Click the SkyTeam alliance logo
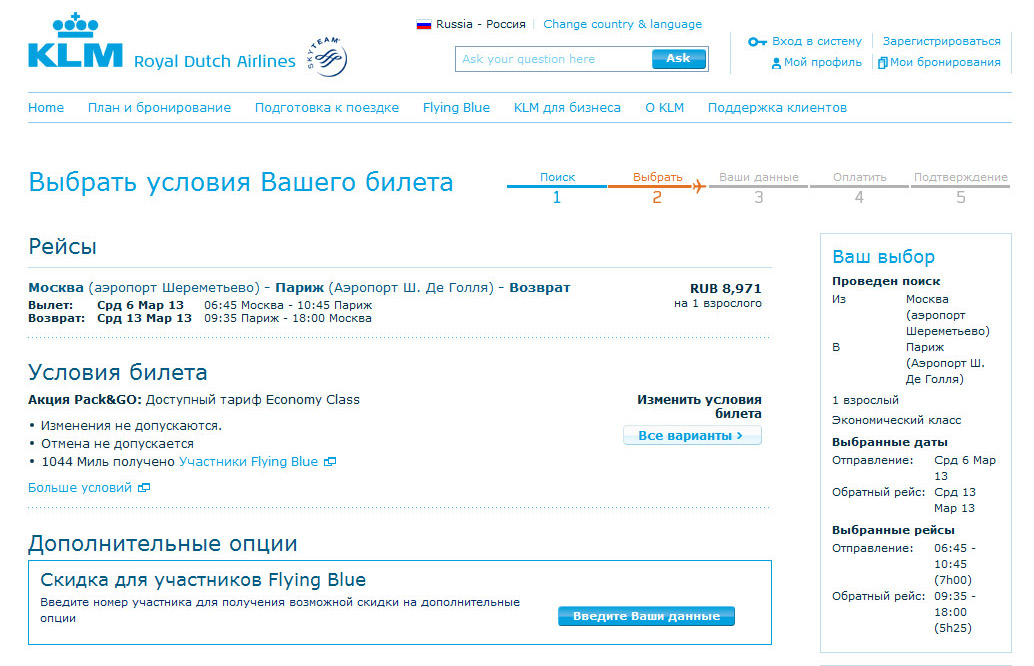Viewport: 1034px width, 666px height. (327, 57)
